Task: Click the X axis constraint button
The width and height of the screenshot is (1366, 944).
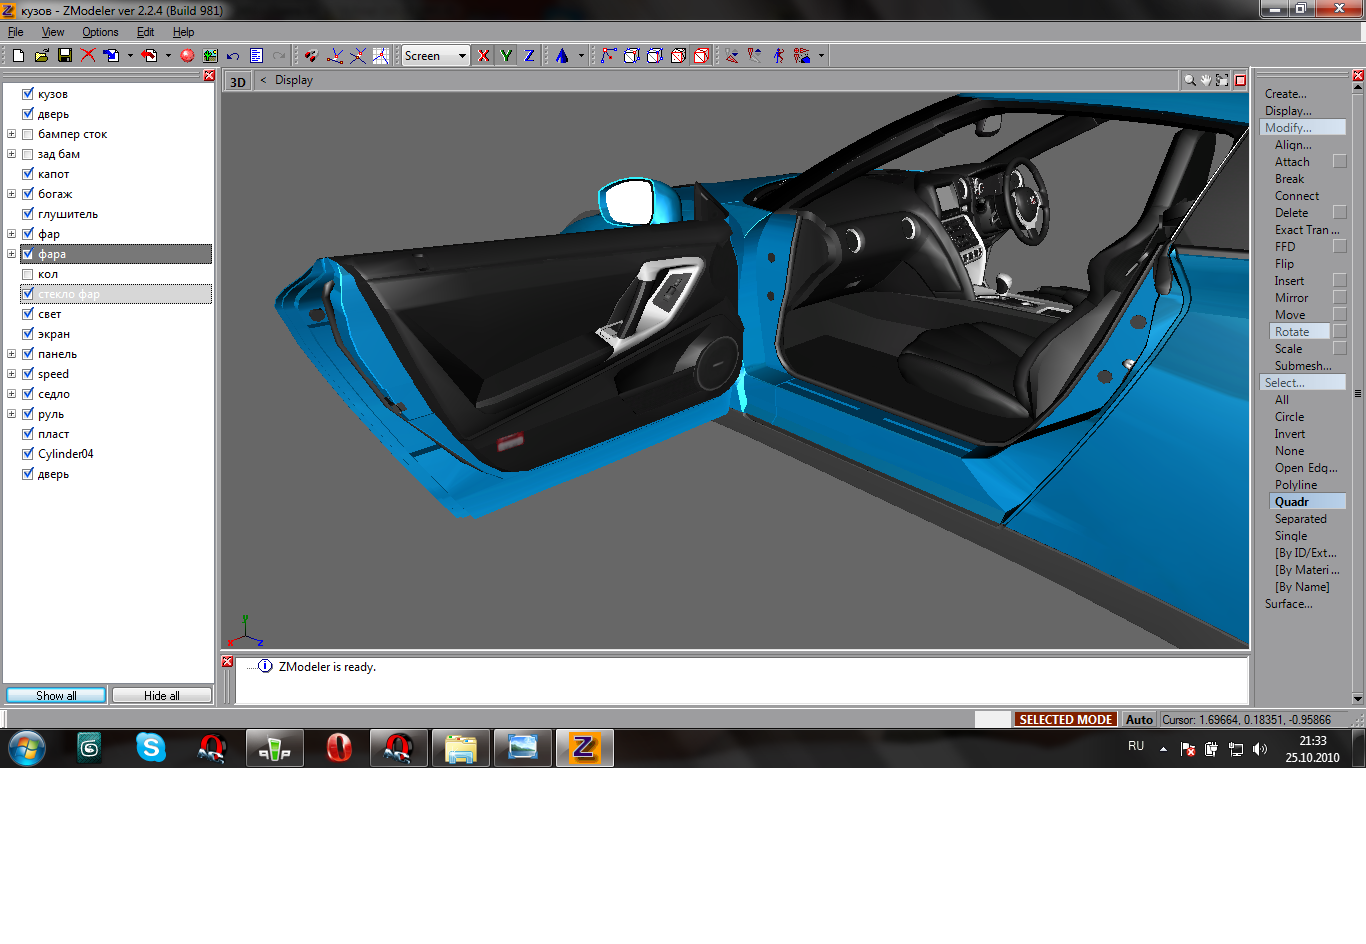Action: pos(484,56)
